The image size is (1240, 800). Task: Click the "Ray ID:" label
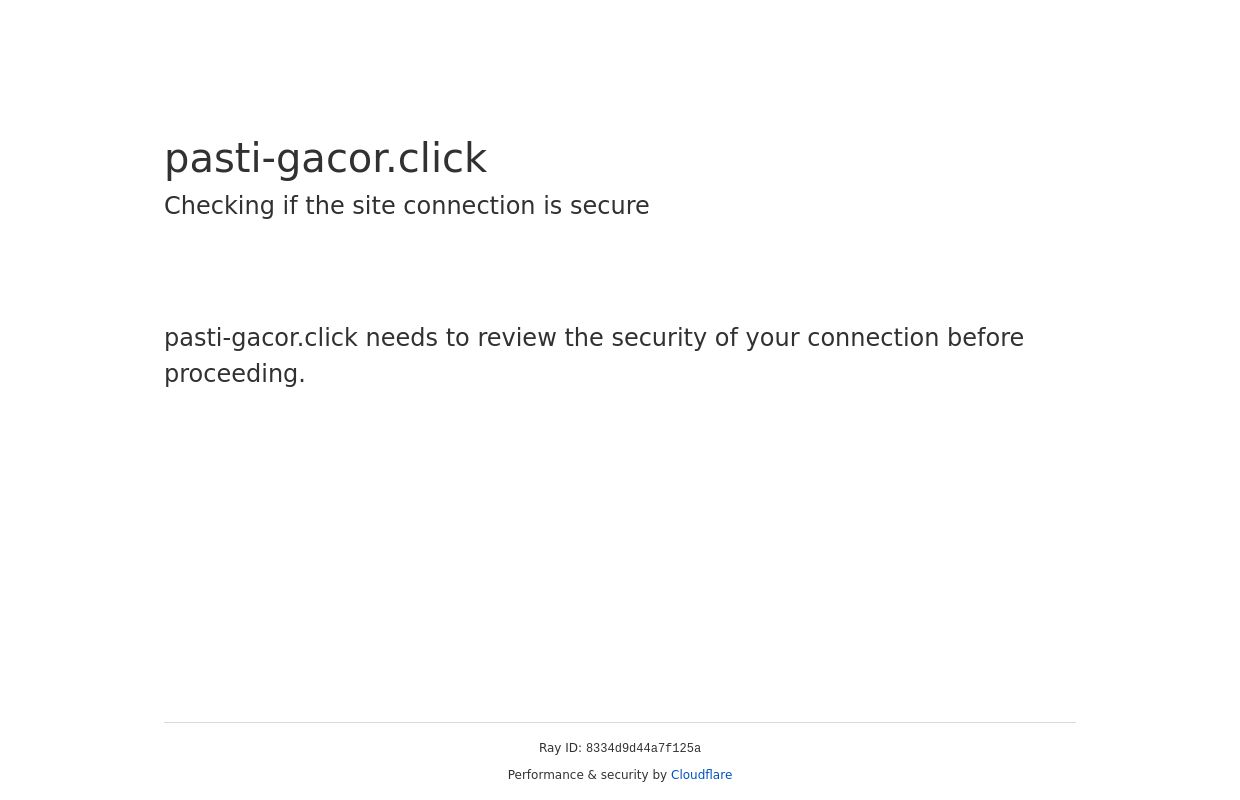[x=560, y=748]
